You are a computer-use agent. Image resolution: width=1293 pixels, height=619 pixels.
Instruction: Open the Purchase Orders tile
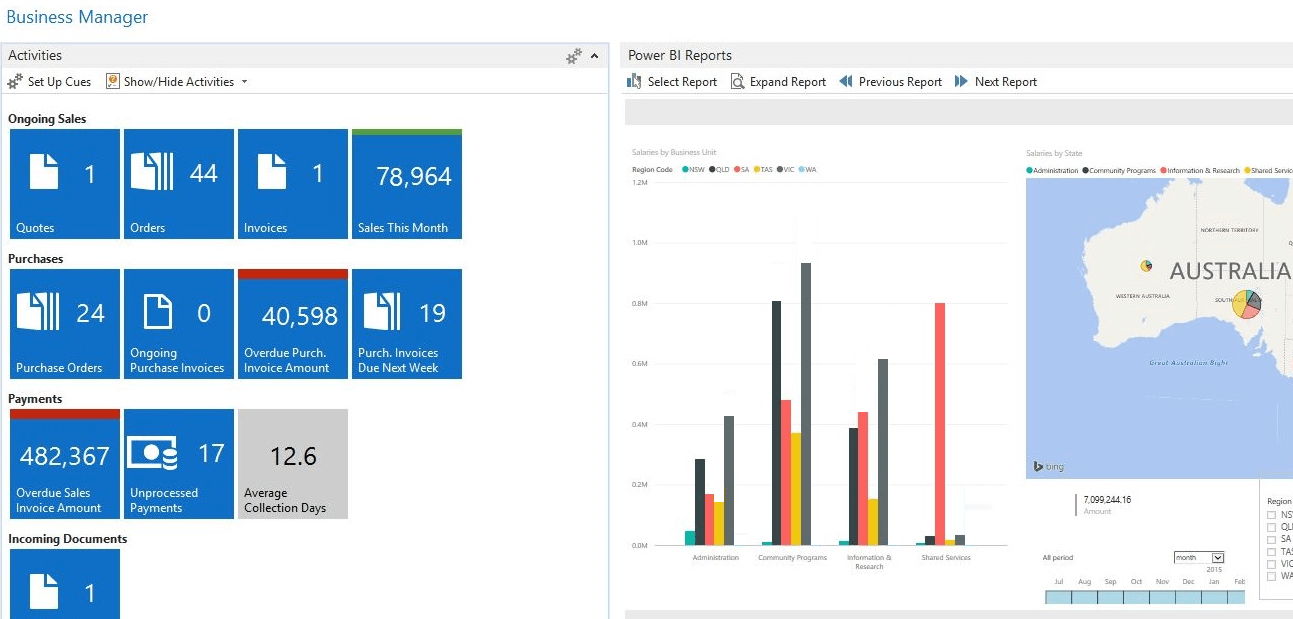coord(65,324)
